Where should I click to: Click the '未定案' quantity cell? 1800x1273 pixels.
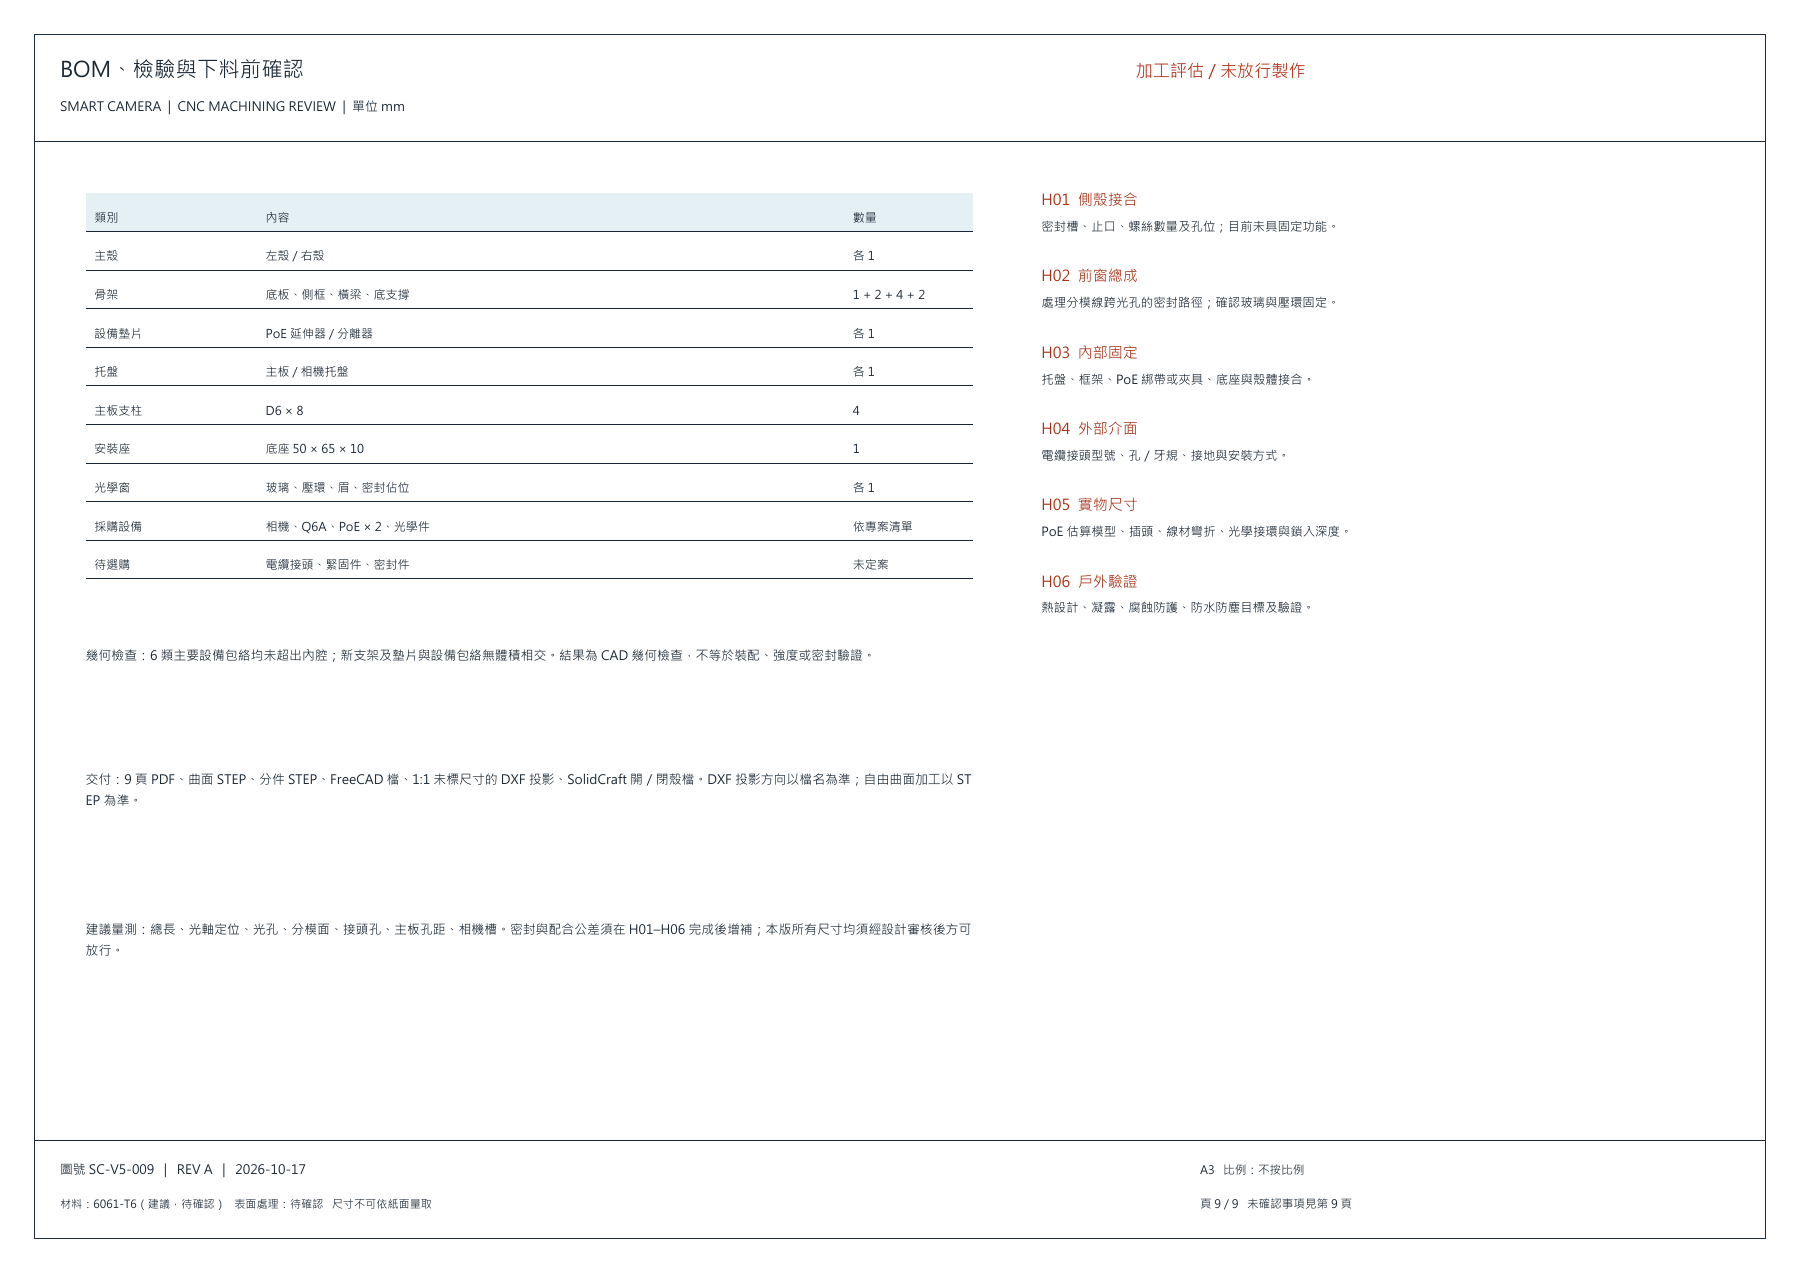coord(870,564)
